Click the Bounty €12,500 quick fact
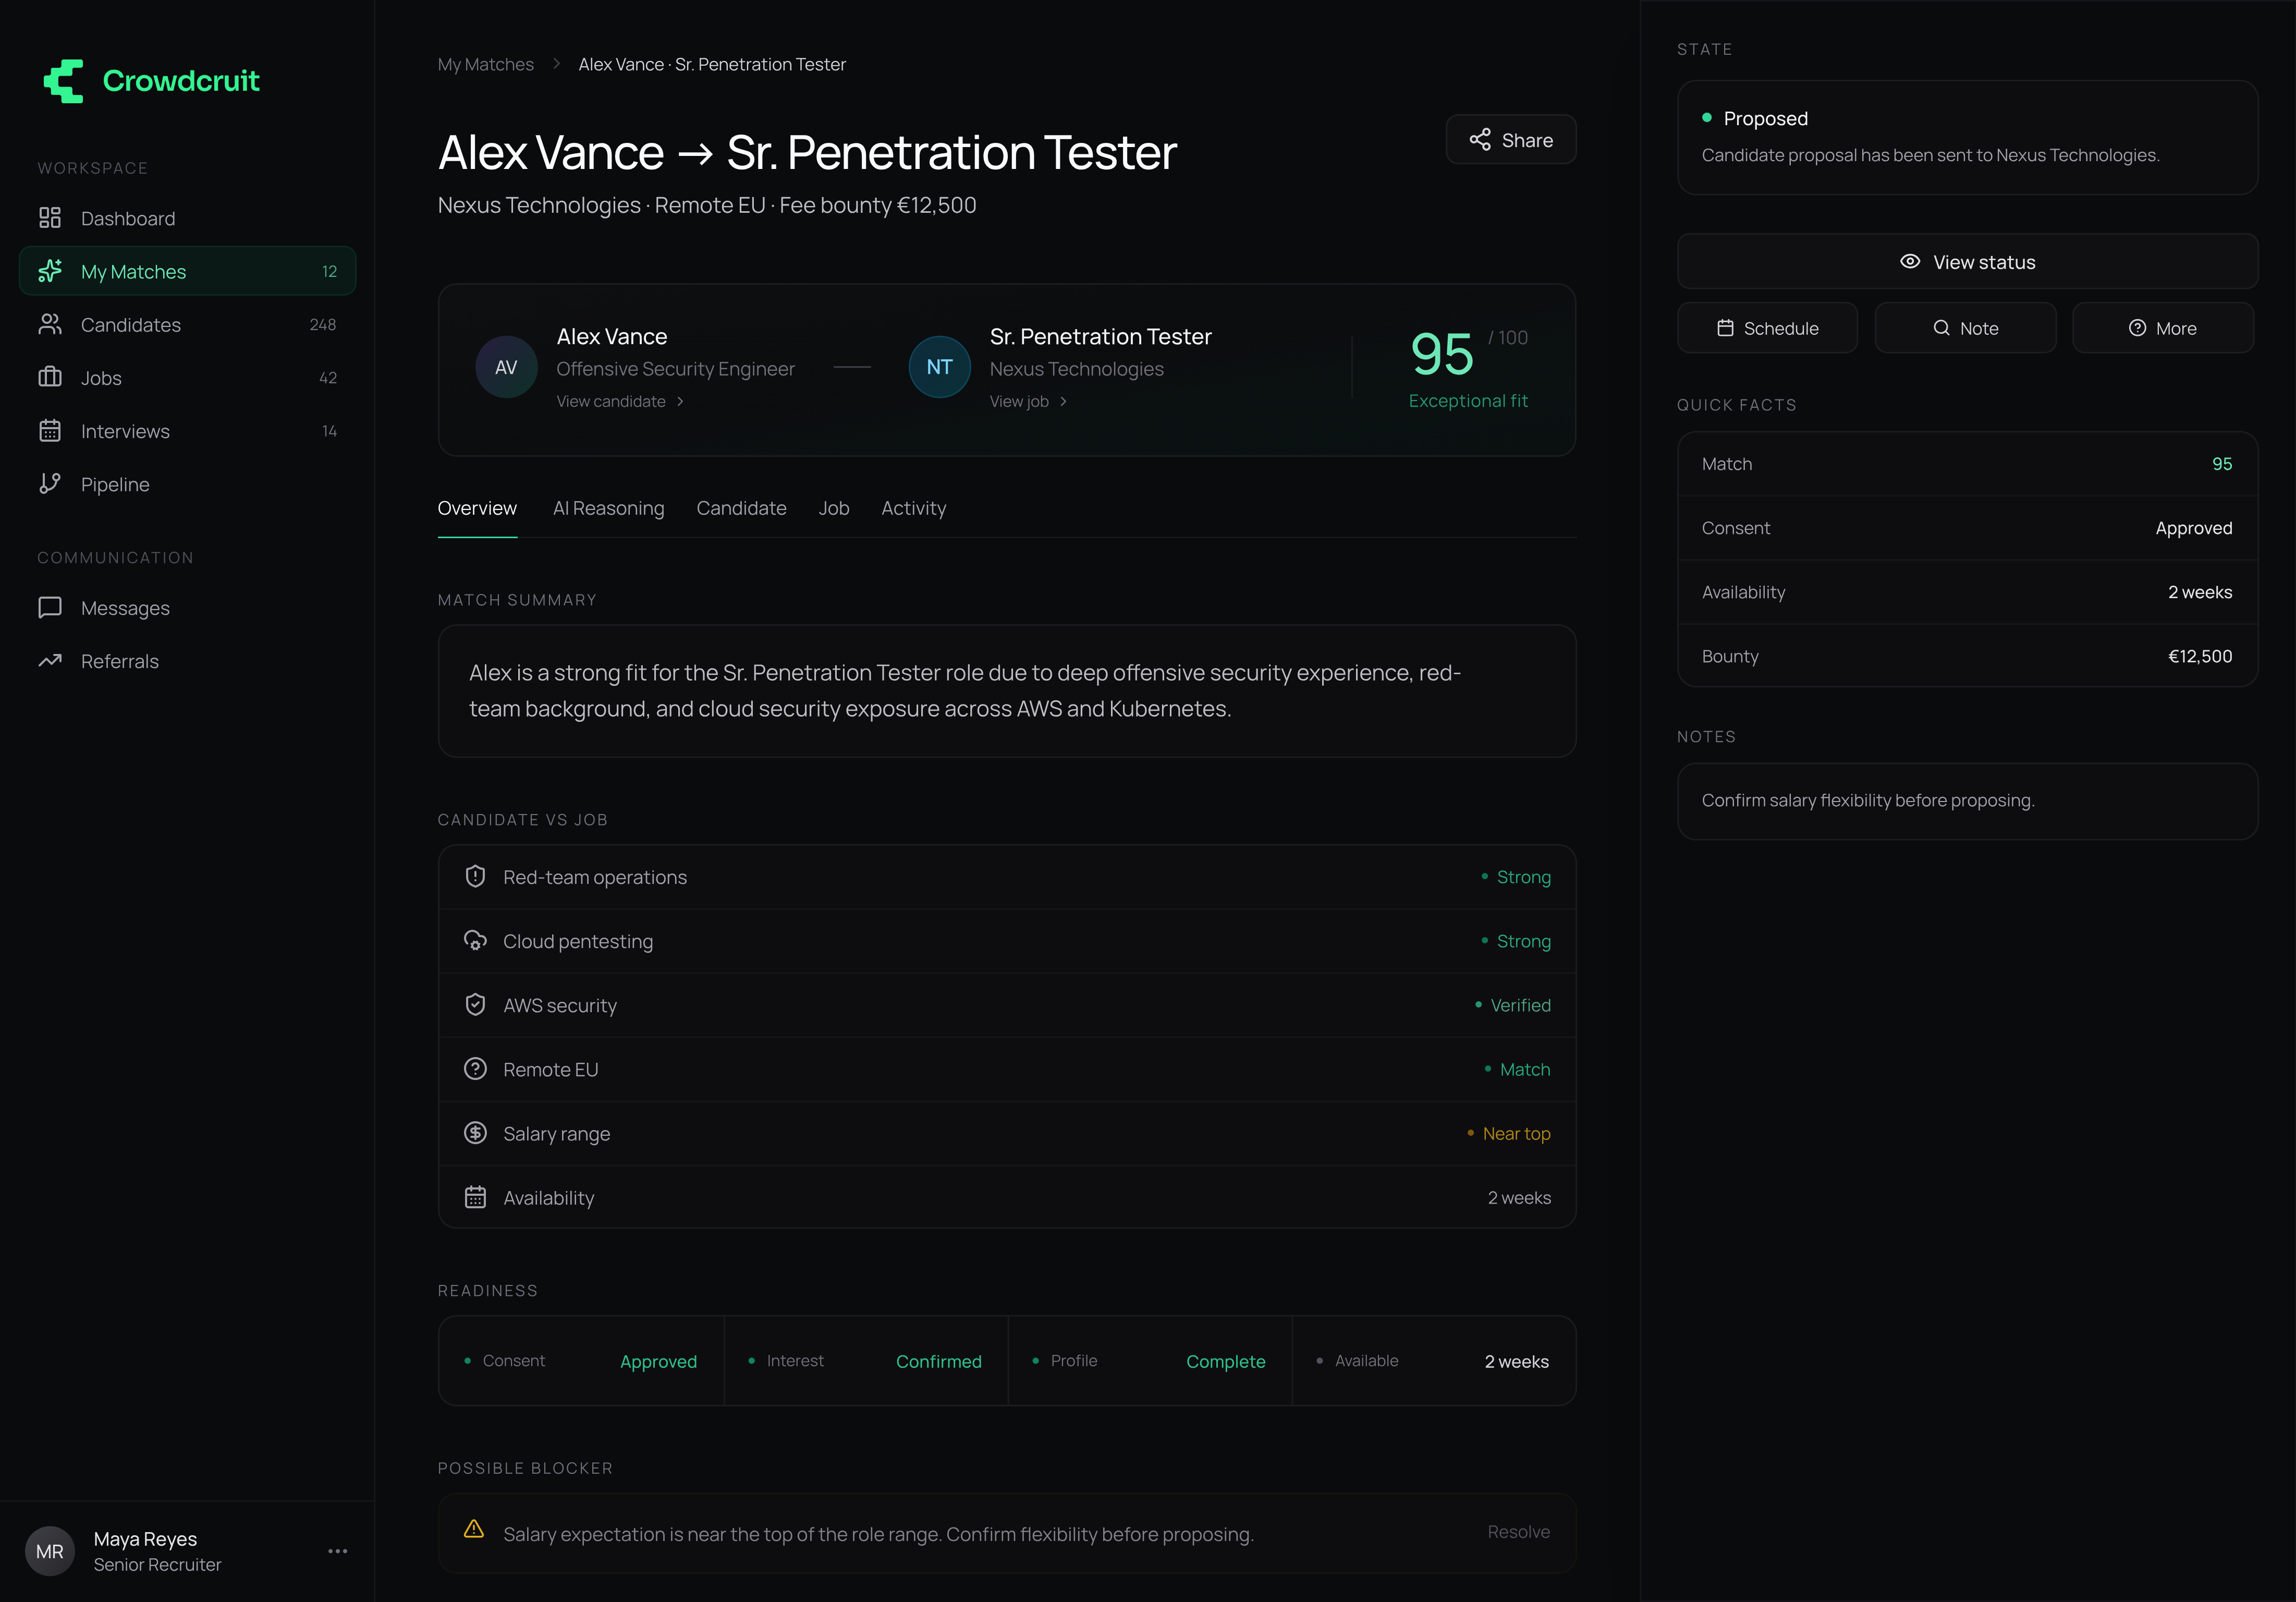2296x1602 pixels. [1967, 656]
